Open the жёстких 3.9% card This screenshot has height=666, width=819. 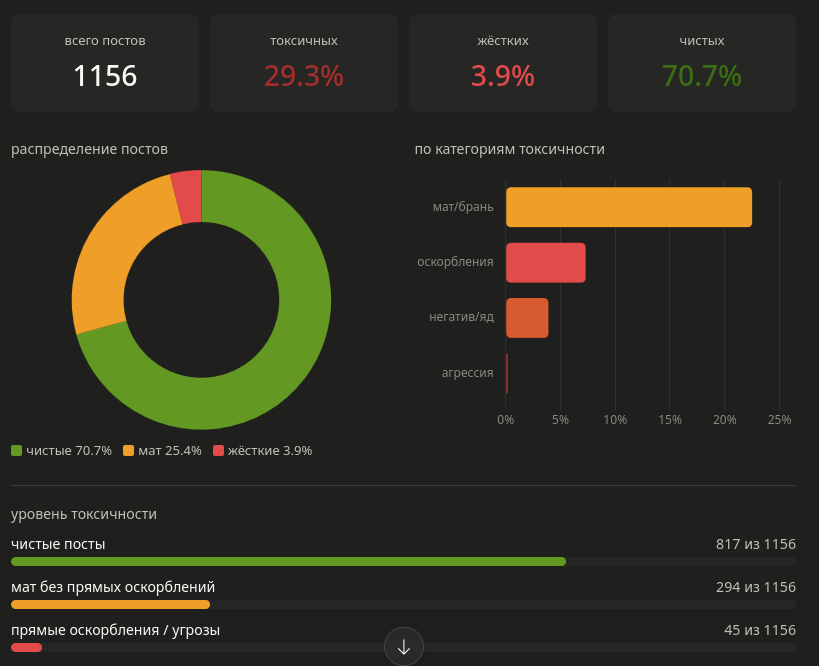pyautogui.click(x=503, y=63)
